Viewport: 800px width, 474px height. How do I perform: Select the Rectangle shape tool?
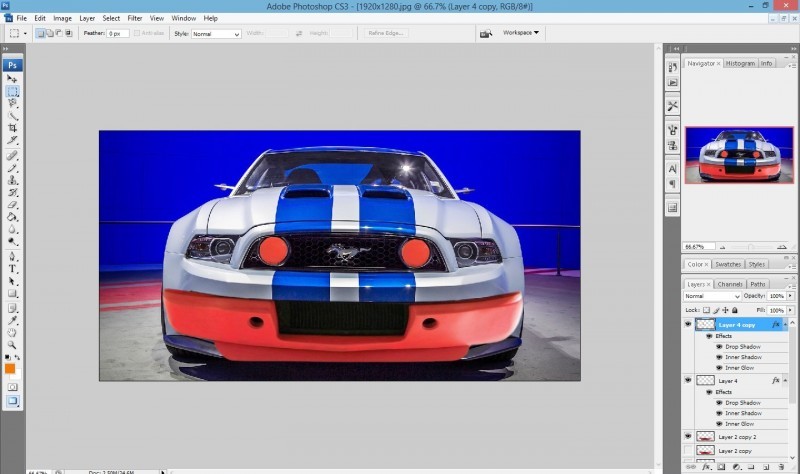click(x=12, y=293)
